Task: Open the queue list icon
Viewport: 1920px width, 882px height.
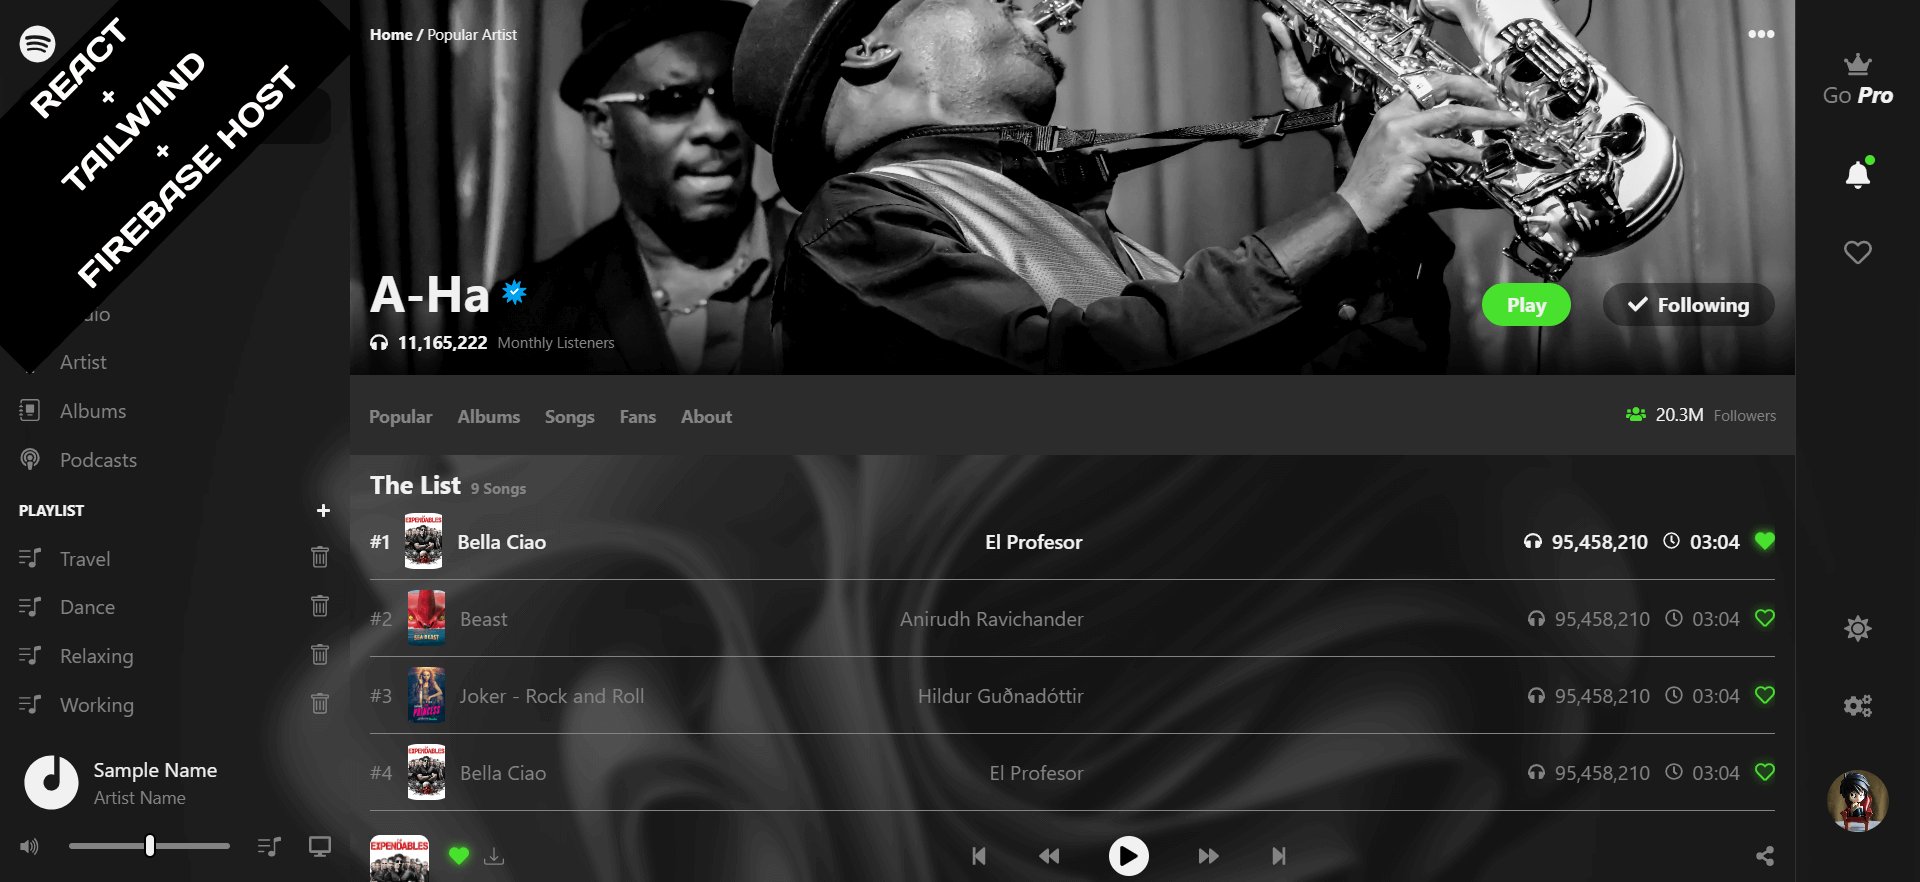Action: 269,847
